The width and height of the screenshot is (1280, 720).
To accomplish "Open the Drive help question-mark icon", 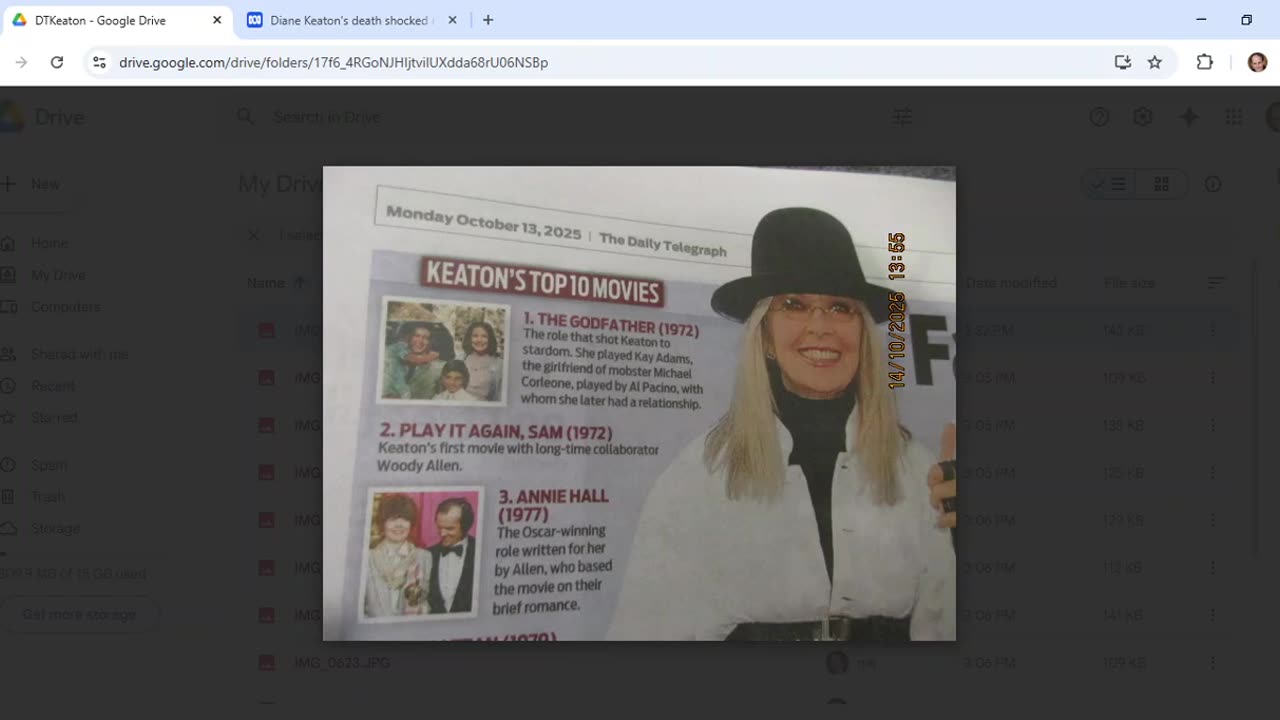I will (1099, 117).
